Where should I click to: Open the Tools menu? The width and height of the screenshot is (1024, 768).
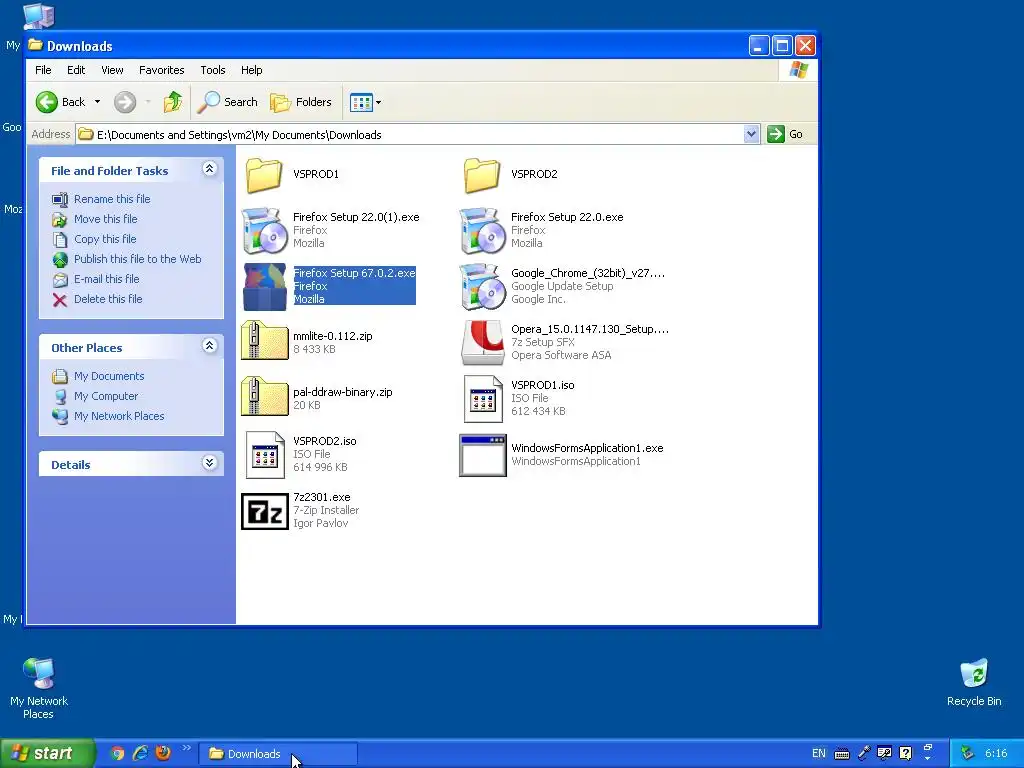tap(213, 70)
